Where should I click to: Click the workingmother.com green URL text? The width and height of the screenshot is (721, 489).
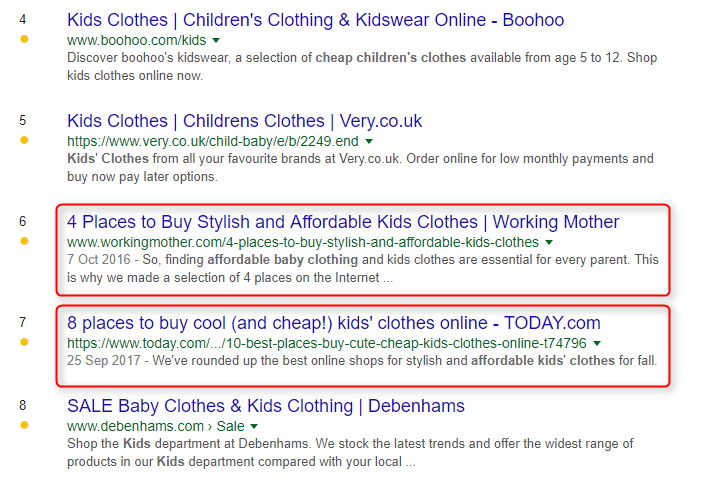tap(302, 242)
